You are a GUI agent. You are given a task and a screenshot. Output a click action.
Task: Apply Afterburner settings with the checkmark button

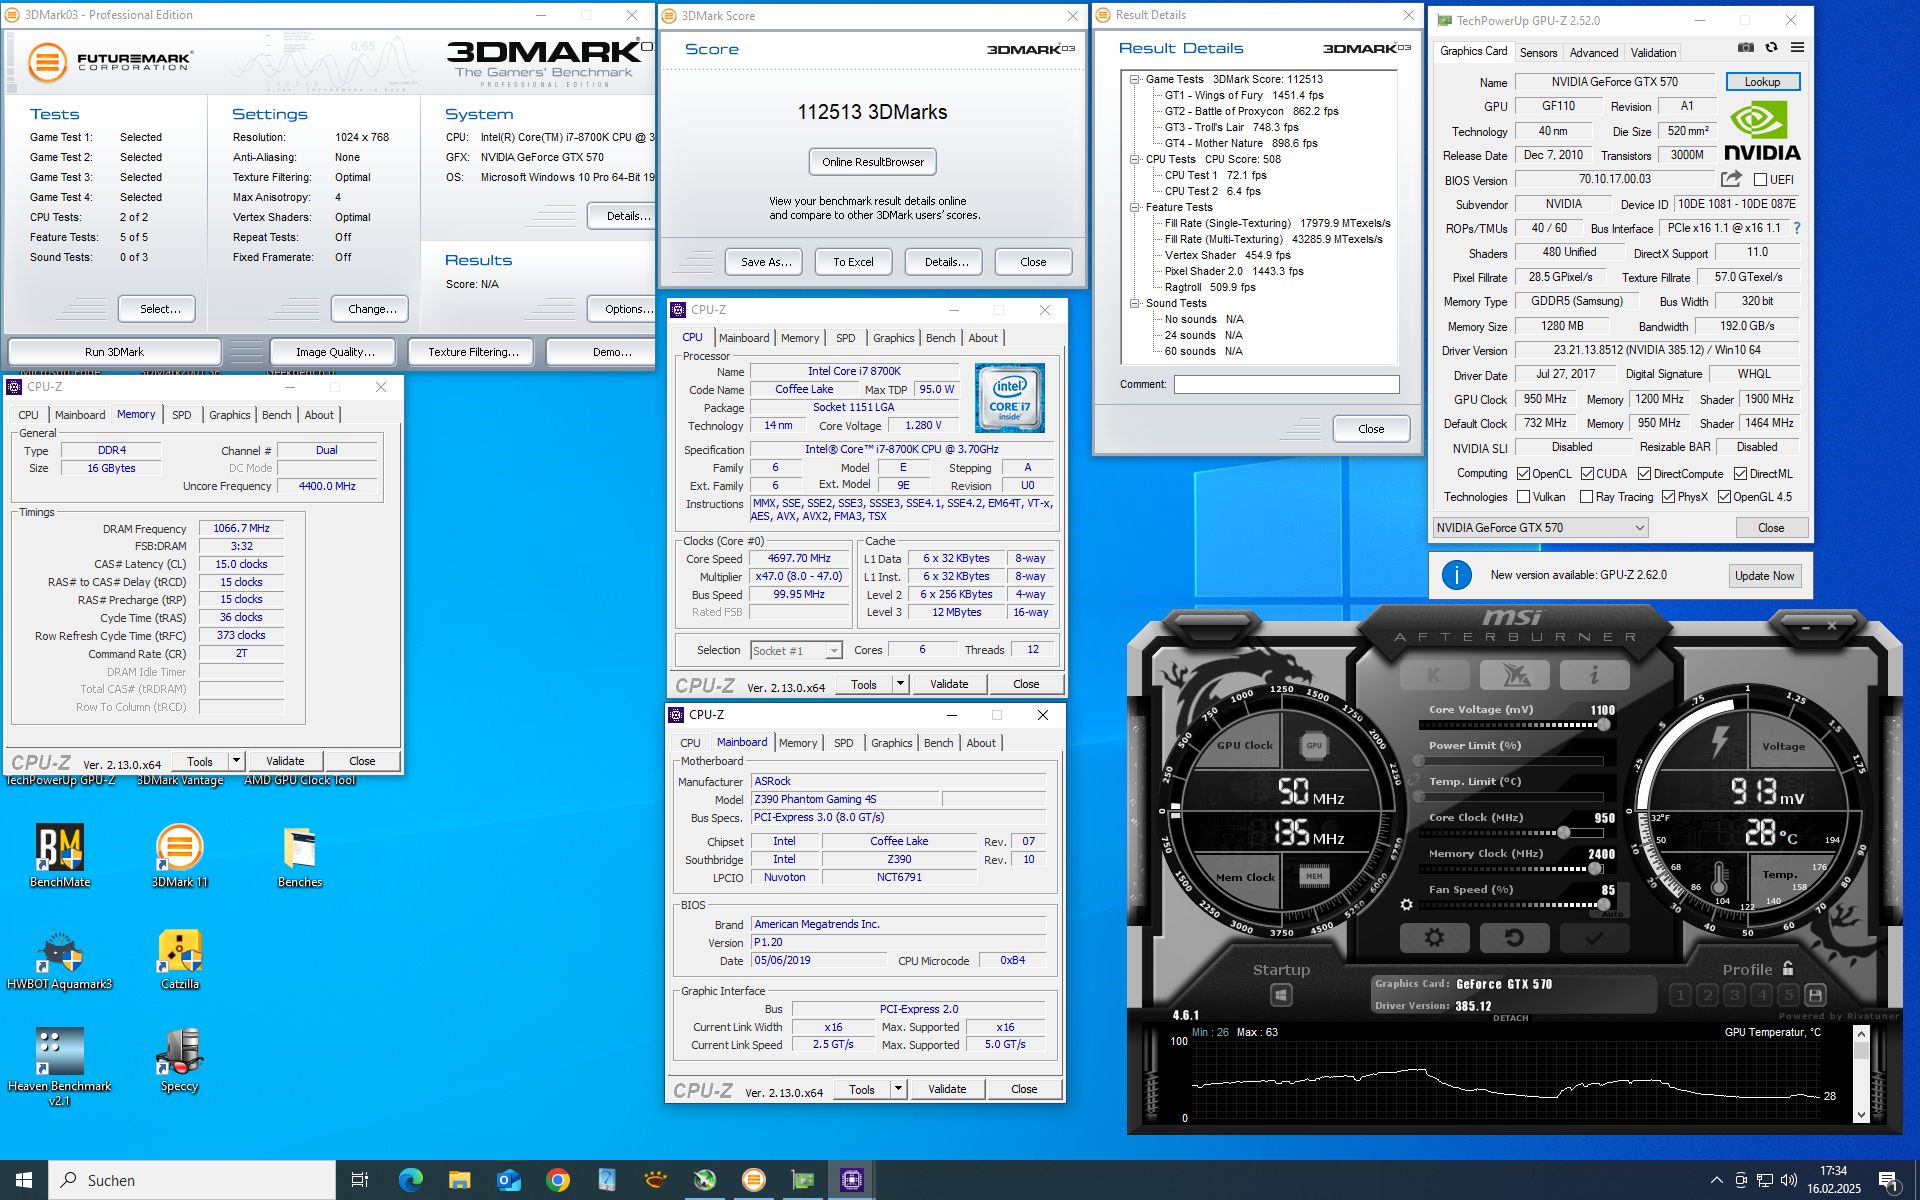click(1594, 938)
